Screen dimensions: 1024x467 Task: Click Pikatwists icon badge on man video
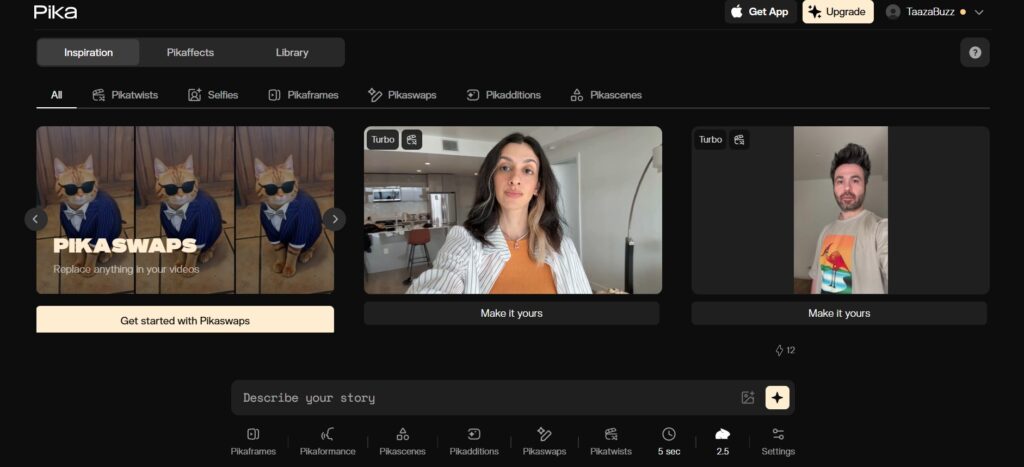739,139
